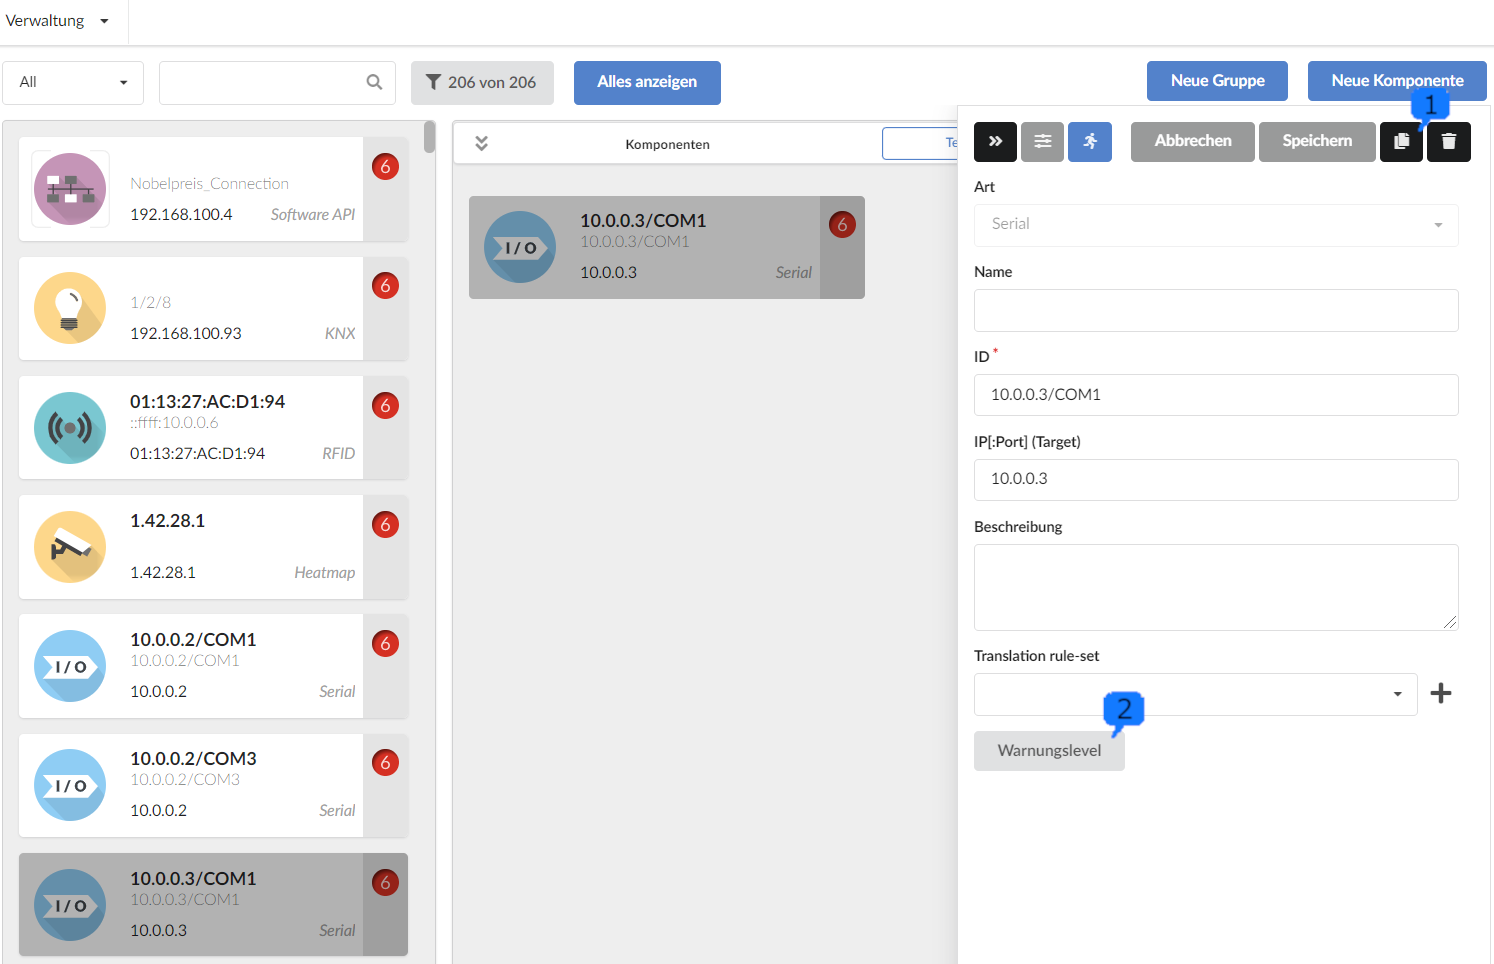Toggle the 206 von 206 filter
The width and height of the screenshot is (1494, 964).
pos(482,82)
